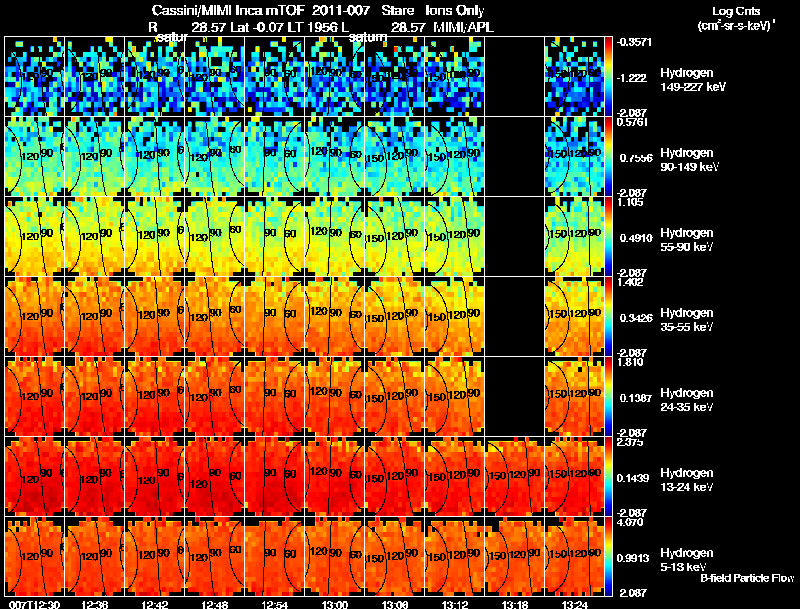Screen dimensions: 800x609
Task: Click the -1.222 colorbar midpoint value
Action: tap(632, 78)
